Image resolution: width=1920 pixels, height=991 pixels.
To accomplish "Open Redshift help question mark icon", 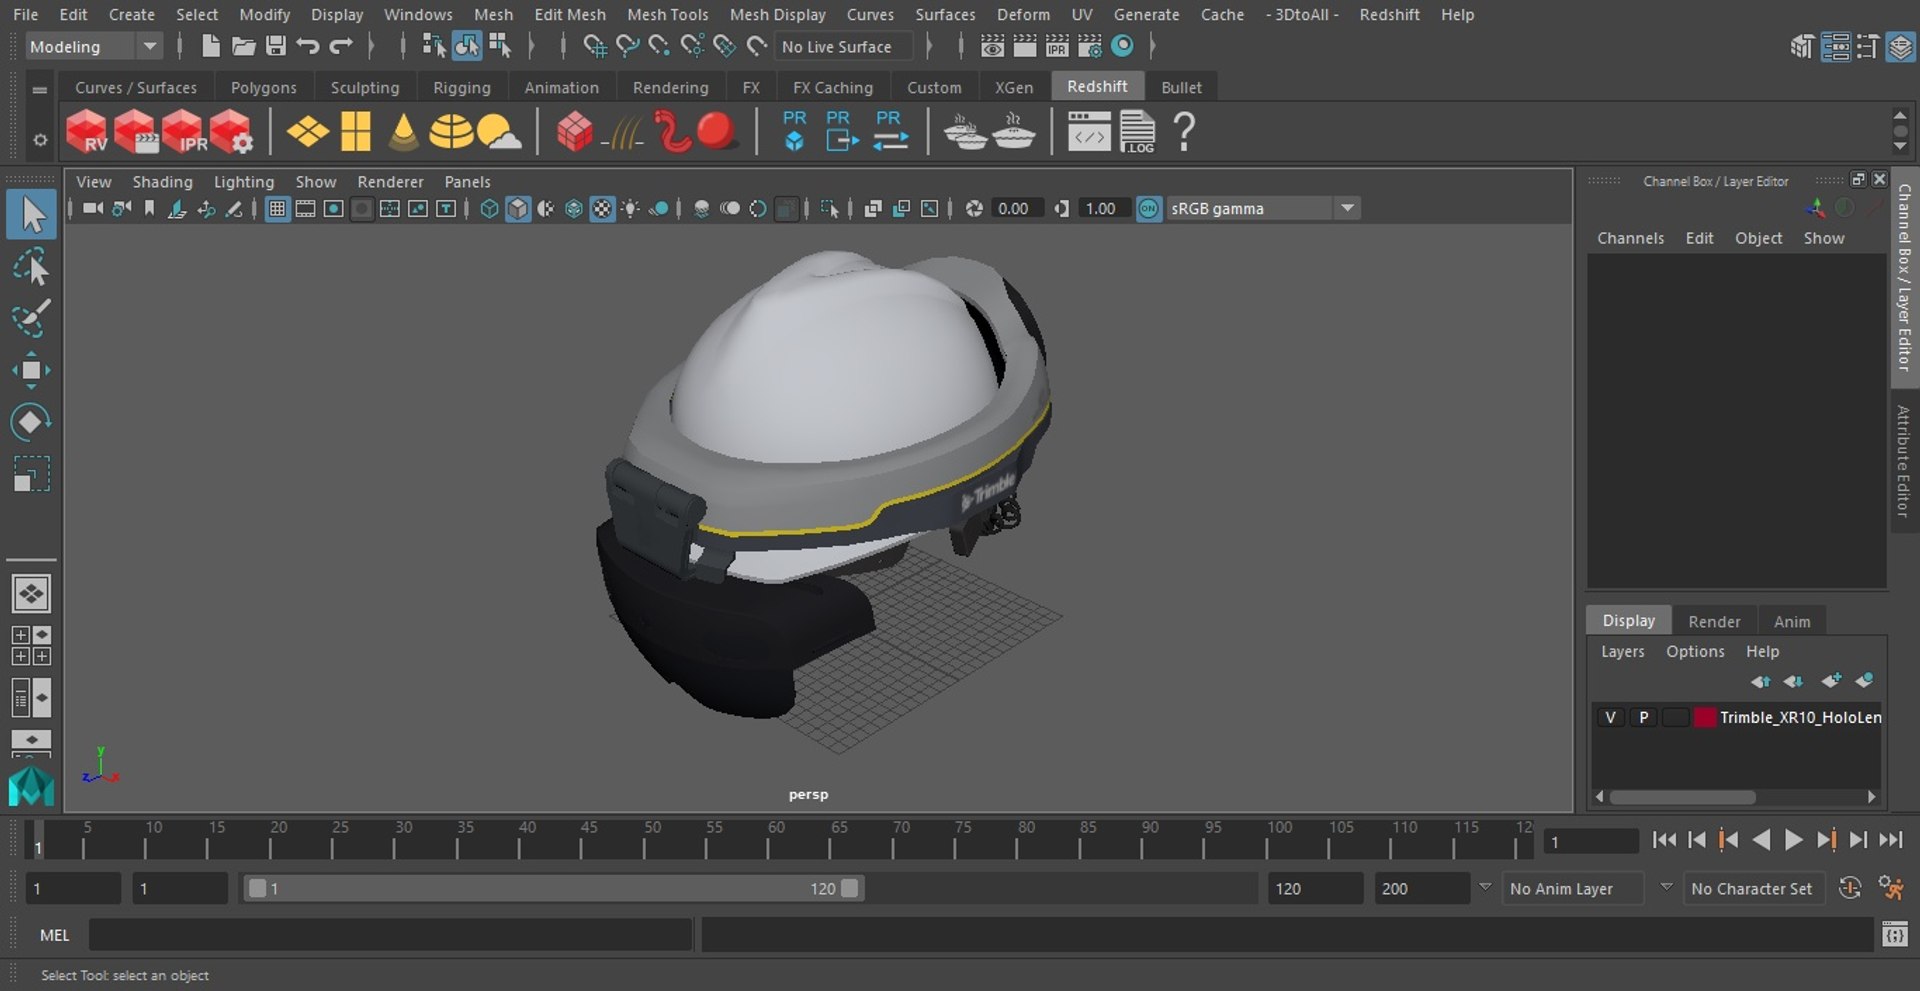I will coord(1184,131).
